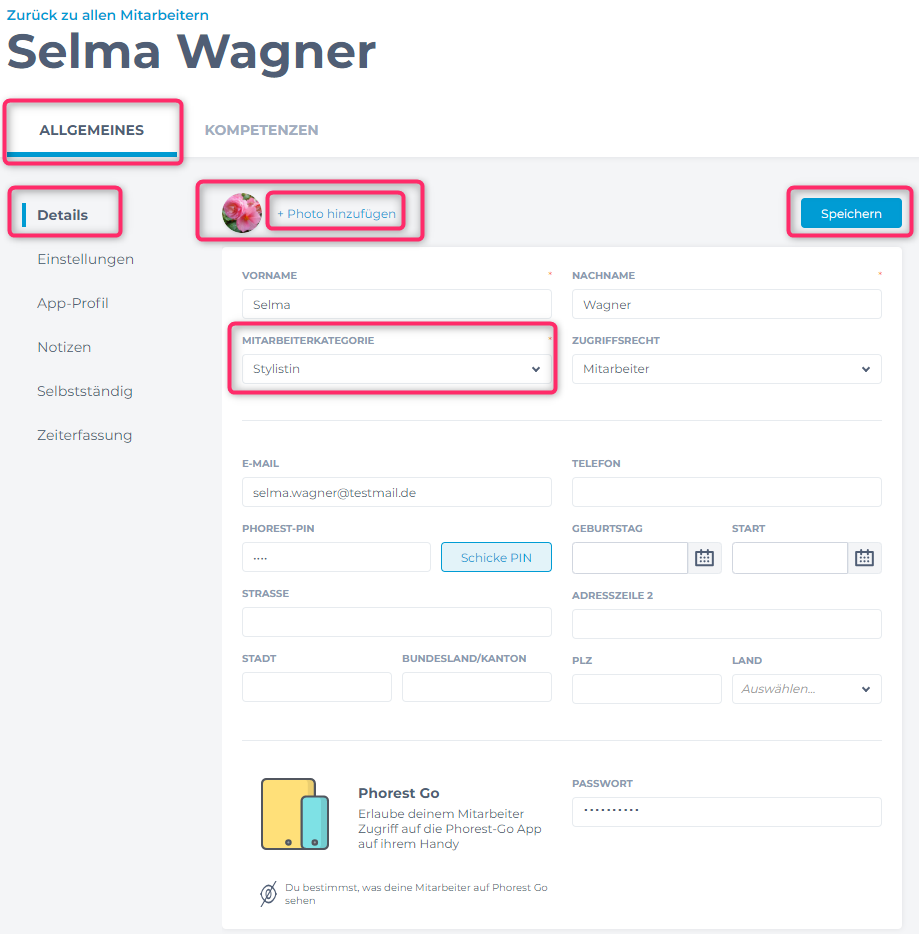
Task: Click the crossed-out eye visibility icon
Action: [268, 894]
